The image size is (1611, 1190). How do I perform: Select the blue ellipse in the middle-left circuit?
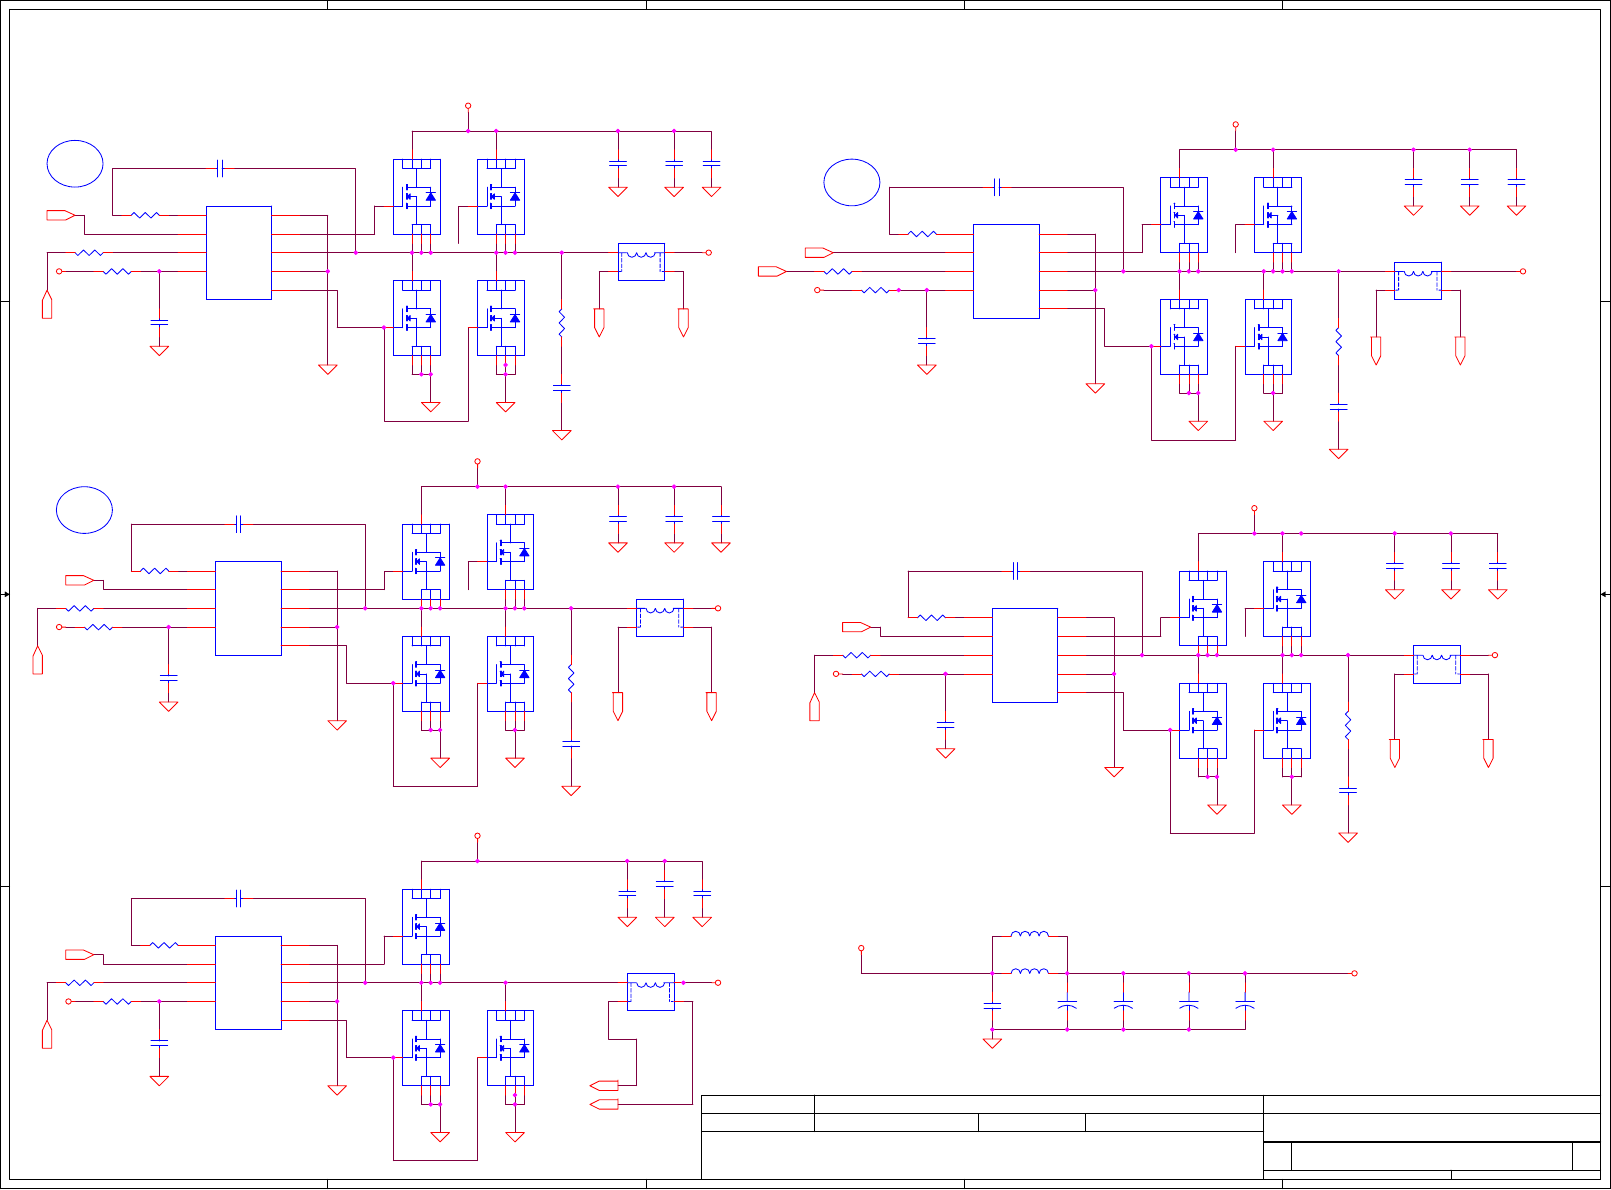(x=84, y=510)
